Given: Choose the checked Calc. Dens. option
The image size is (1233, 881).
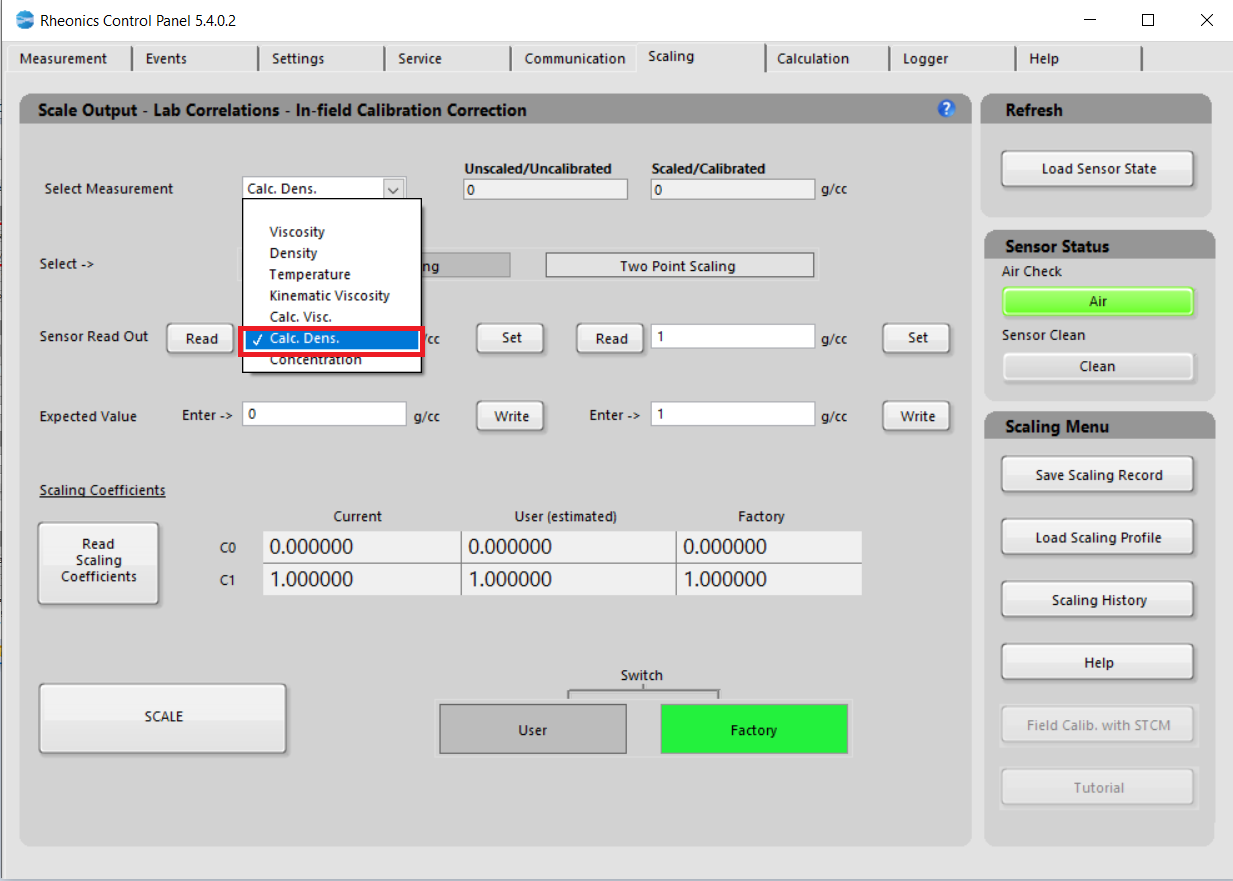Looking at the screenshot, I should pyautogui.click(x=332, y=339).
